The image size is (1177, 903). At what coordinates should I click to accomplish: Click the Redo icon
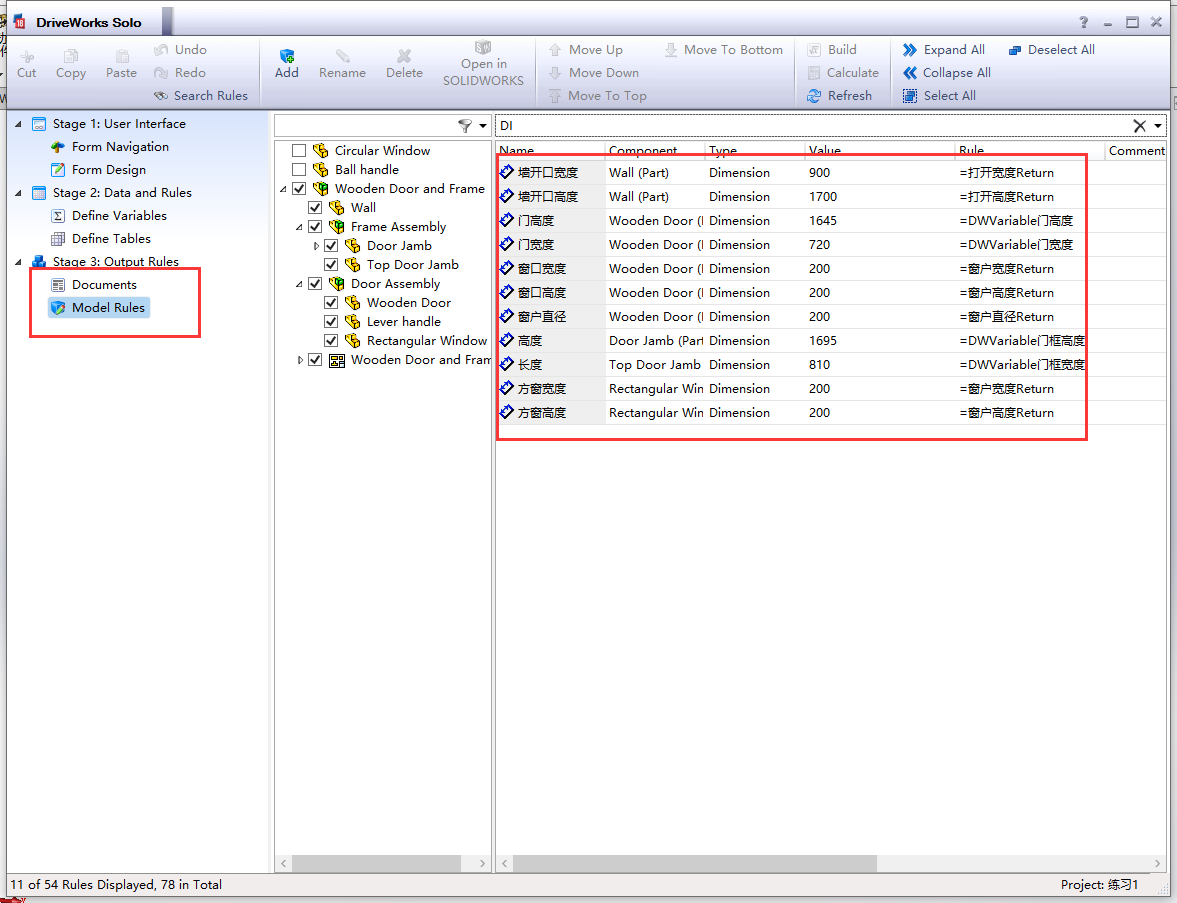(161, 73)
